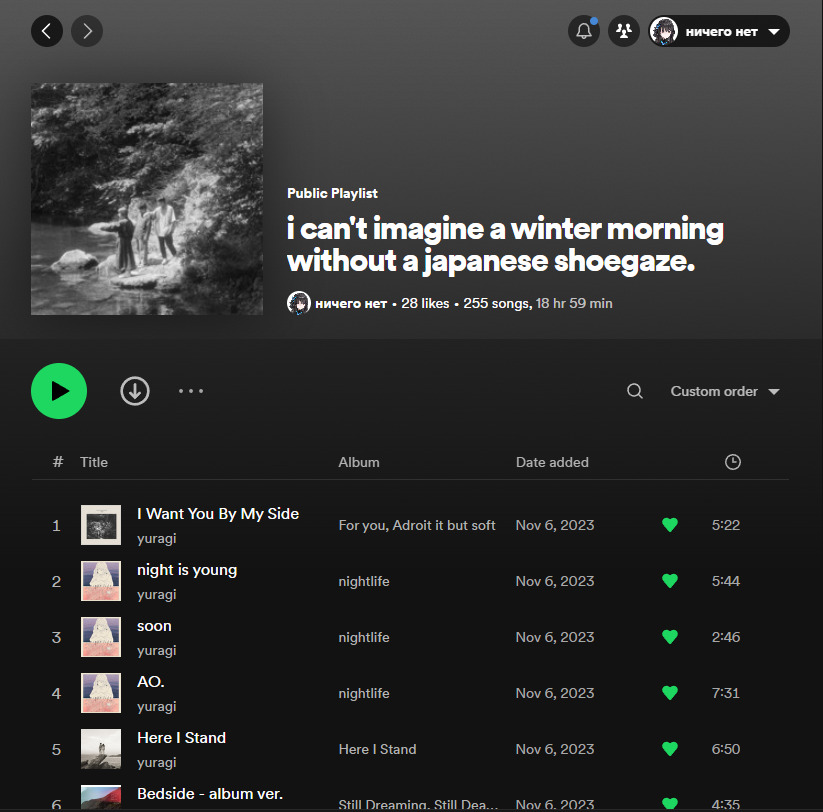Open yuragi artist under night is young
Image resolution: width=823 pixels, height=812 pixels.
pyautogui.click(x=156, y=595)
